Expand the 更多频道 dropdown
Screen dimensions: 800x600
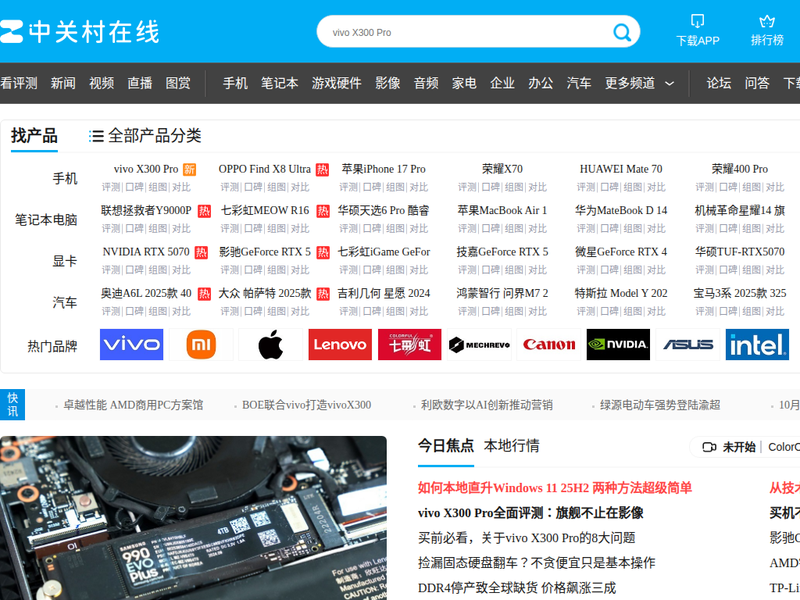point(640,83)
